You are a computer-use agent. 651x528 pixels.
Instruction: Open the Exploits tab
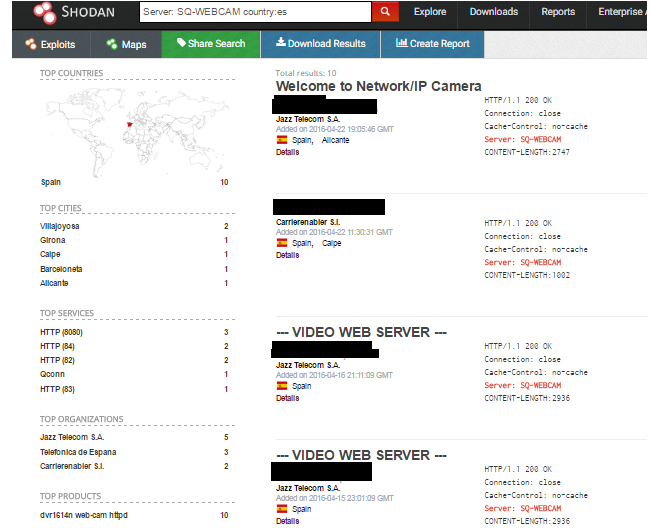(x=51, y=44)
